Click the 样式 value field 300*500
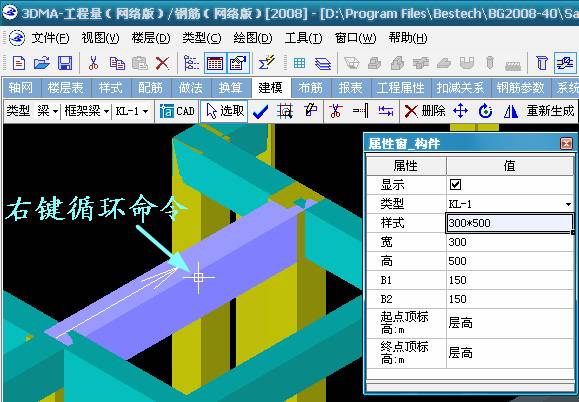 (510, 223)
